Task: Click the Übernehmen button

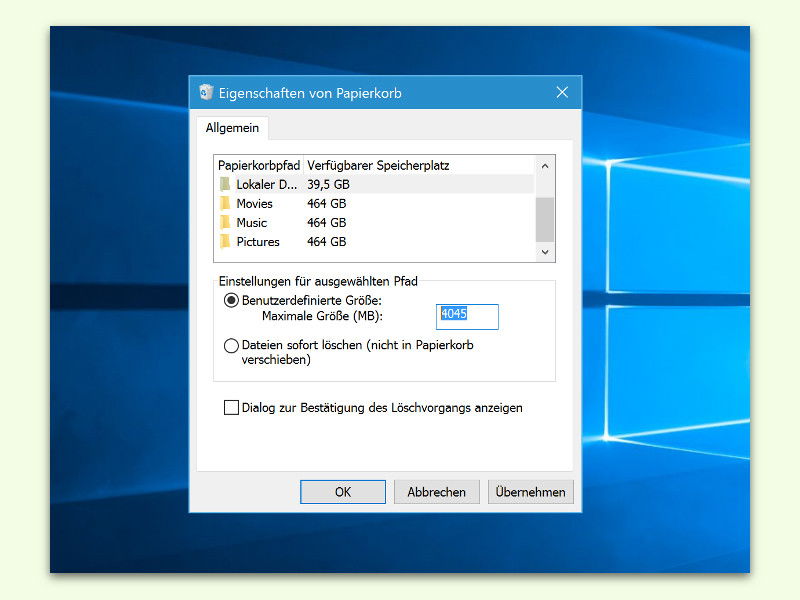Action: click(531, 492)
